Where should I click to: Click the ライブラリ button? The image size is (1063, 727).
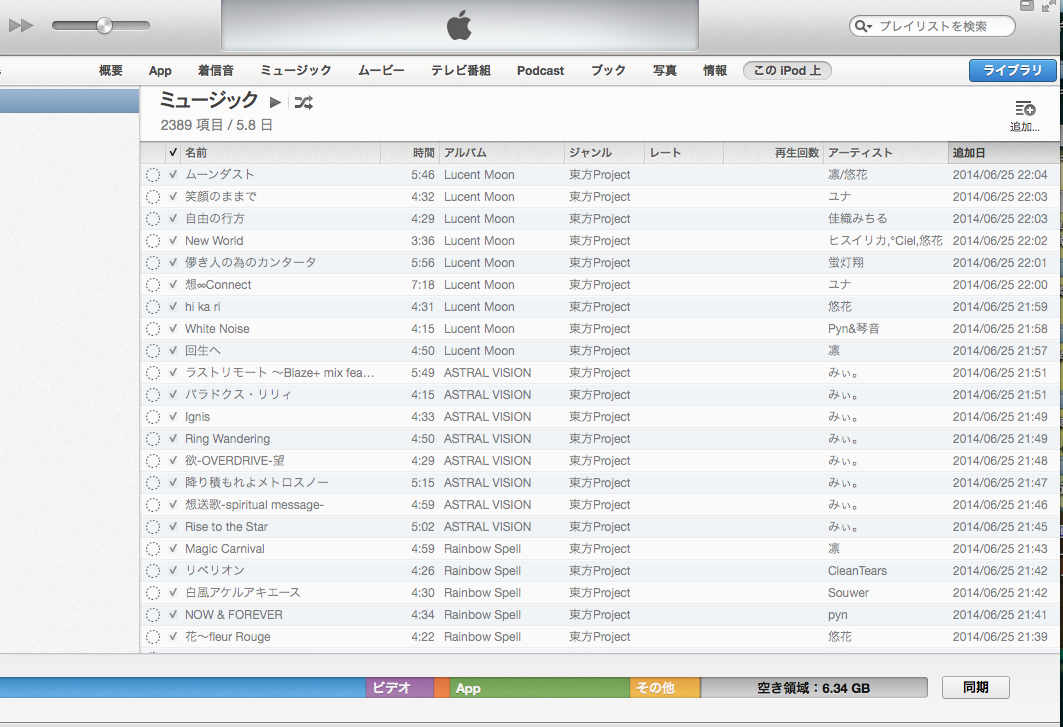[x=1012, y=71]
